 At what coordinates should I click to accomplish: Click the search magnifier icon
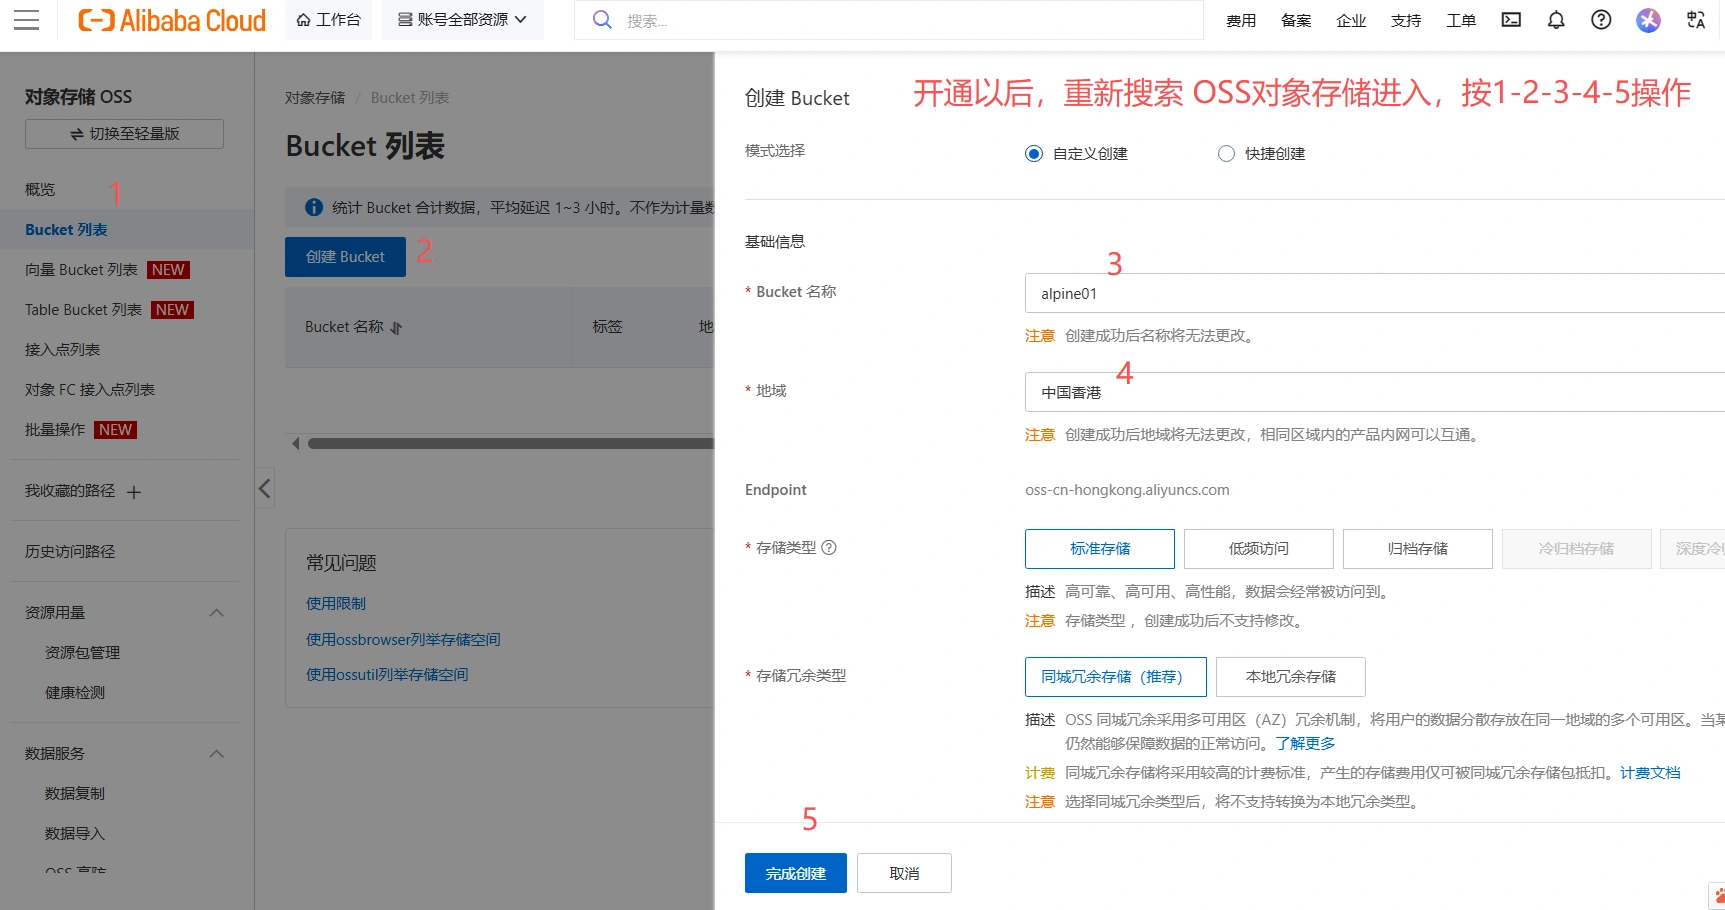click(x=602, y=20)
